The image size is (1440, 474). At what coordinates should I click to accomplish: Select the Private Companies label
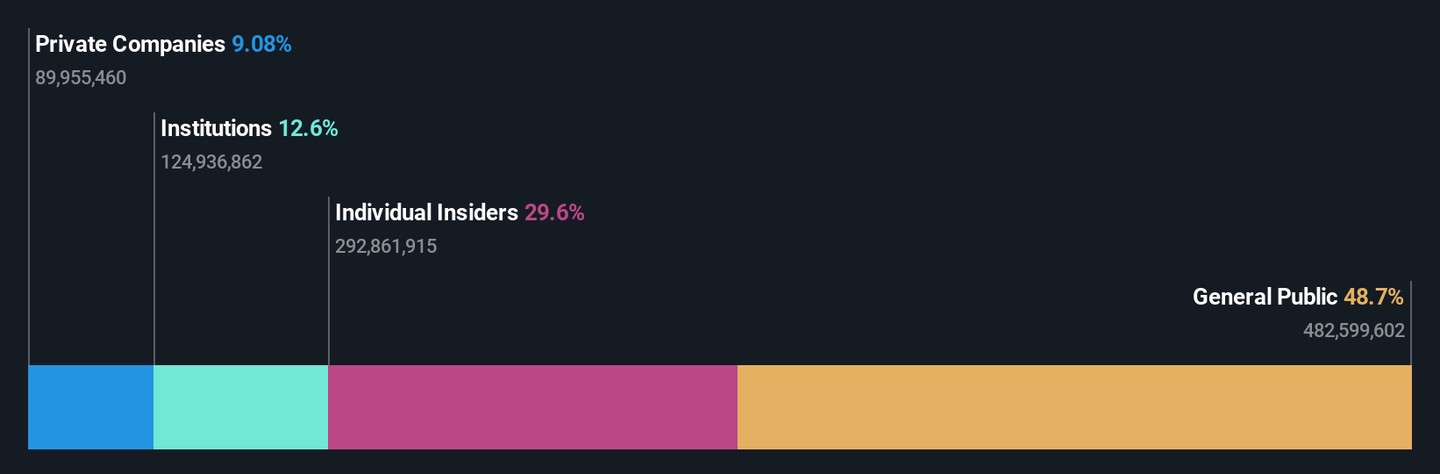[x=130, y=44]
